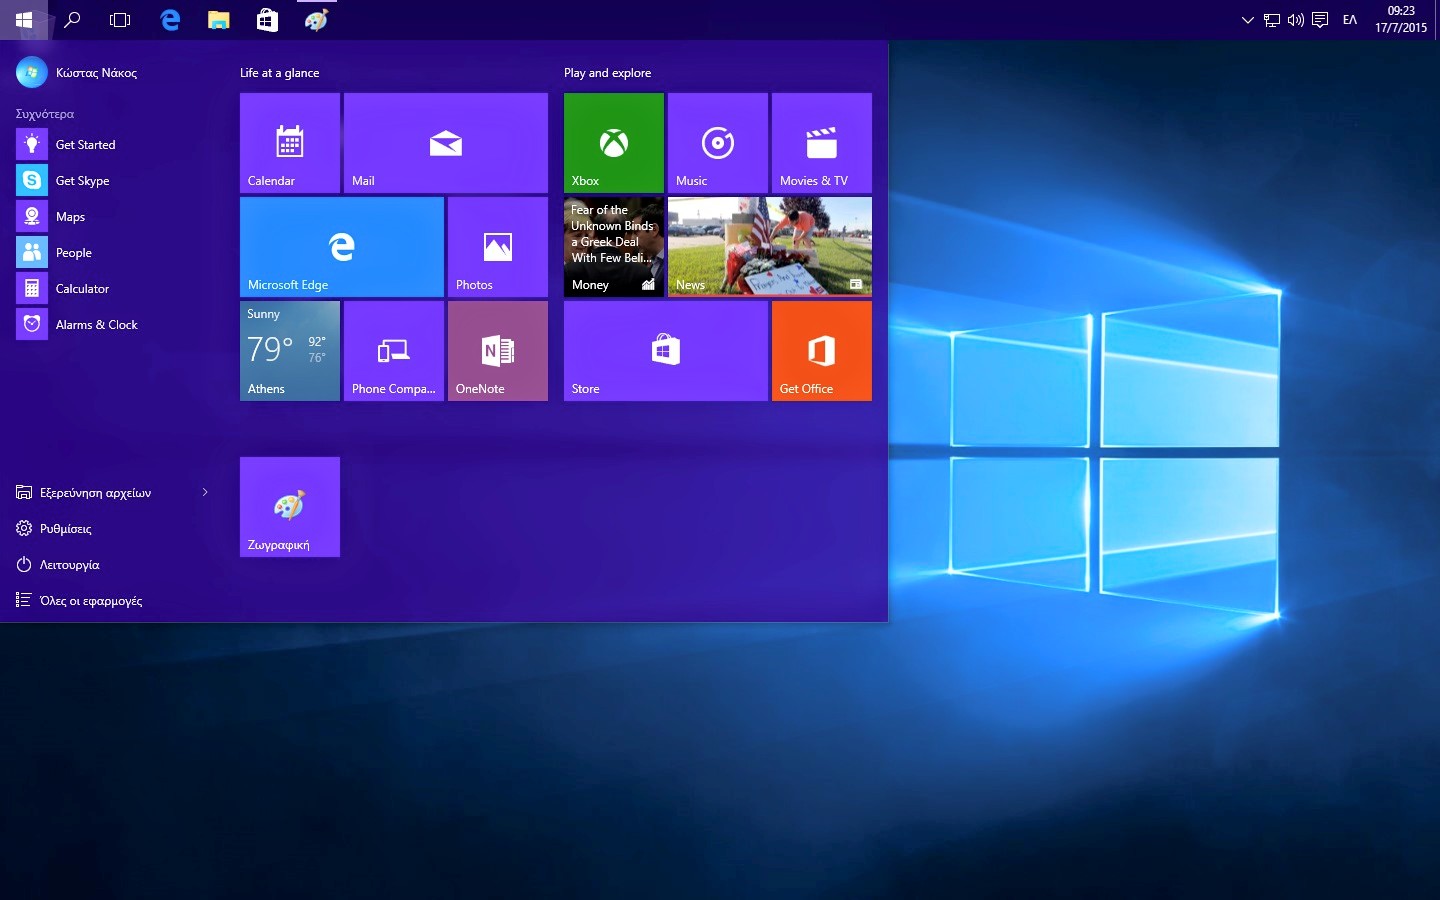Open the News live tile photo

click(769, 247)
